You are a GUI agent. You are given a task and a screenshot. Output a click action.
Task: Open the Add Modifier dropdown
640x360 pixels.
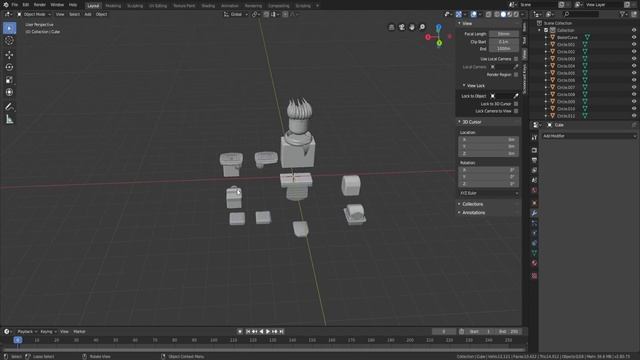(x=589, y=136)
